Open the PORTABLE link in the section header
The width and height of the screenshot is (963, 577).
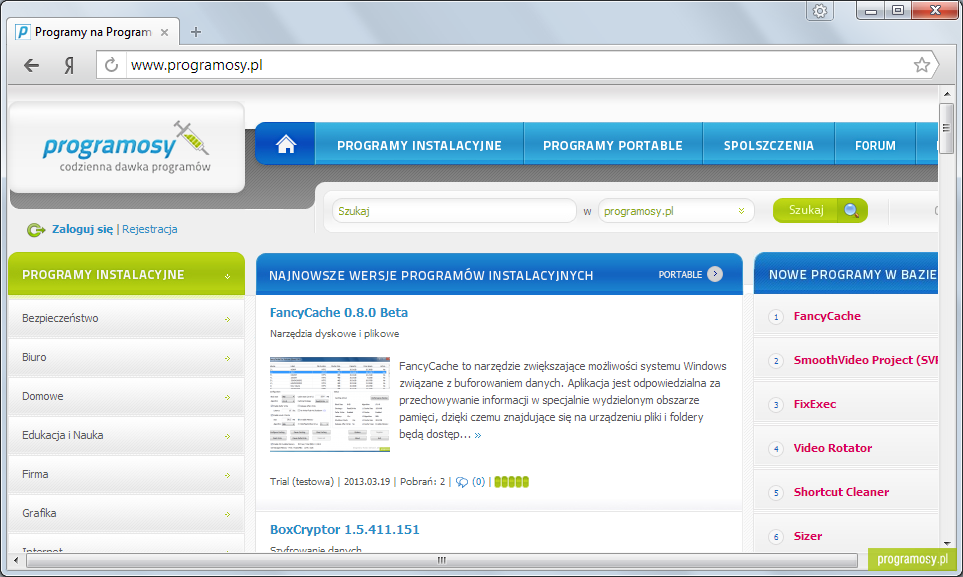[x=680, y=275]
